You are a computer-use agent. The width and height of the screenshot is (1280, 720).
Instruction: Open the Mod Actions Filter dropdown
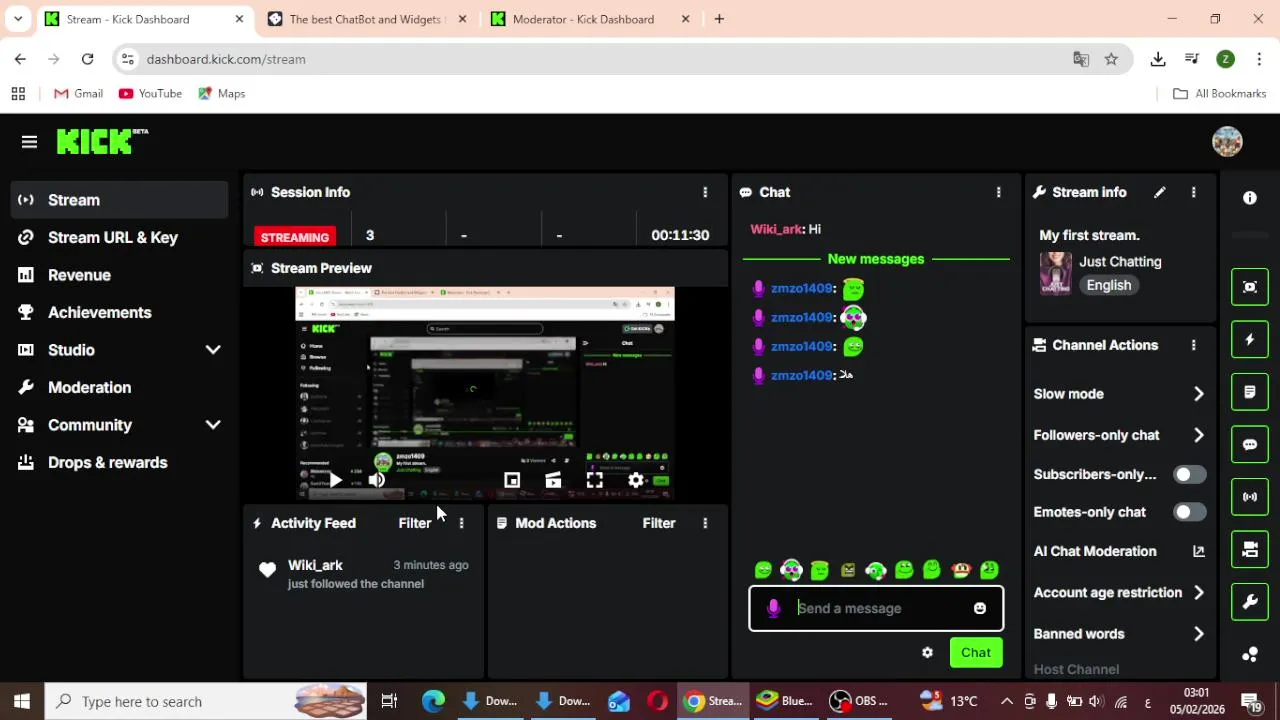(659, 523)
